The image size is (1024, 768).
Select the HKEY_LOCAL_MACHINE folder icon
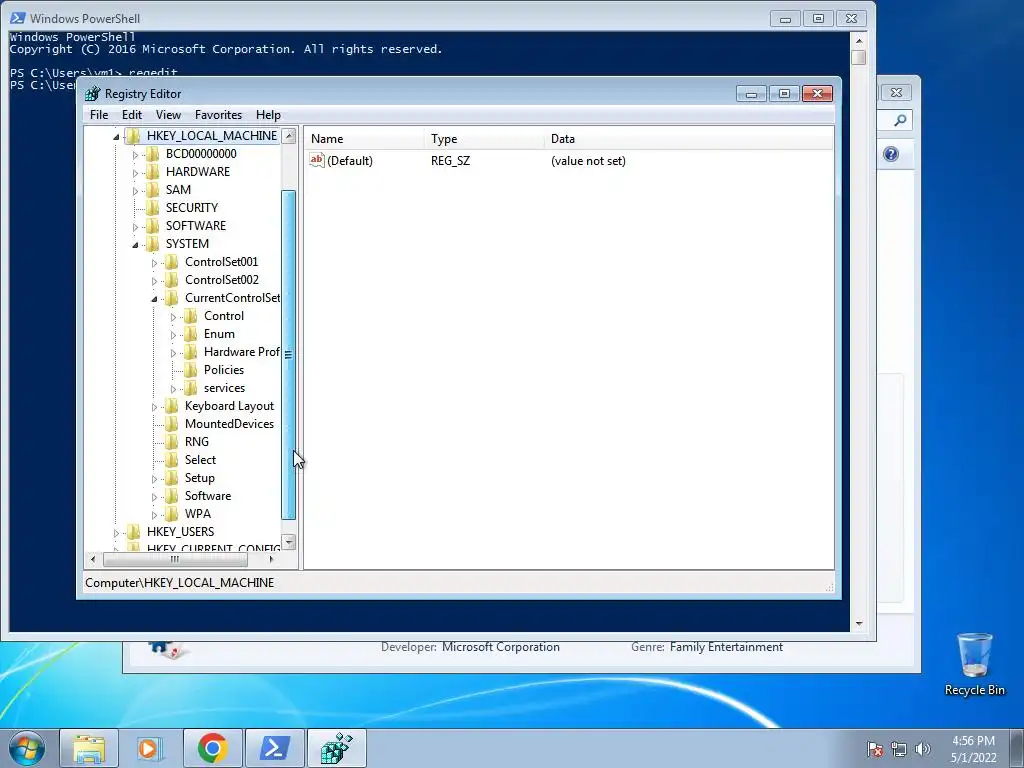pyautogui.click(x=133, y=135)
